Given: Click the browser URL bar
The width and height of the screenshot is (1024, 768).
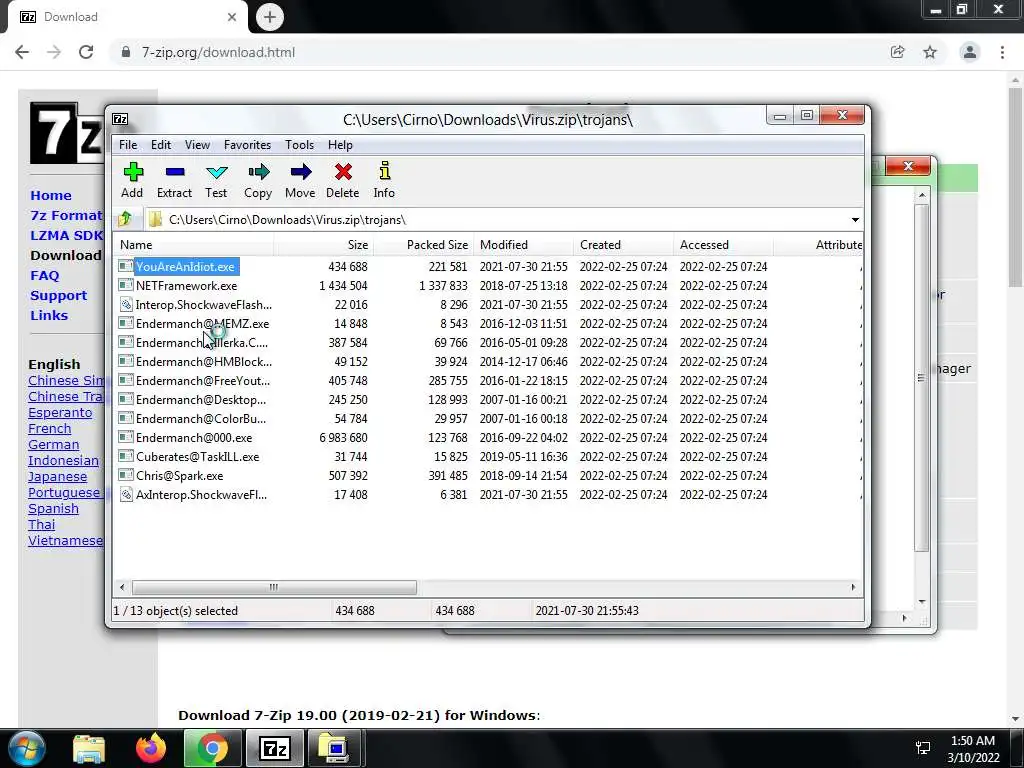Looking at the screenshot, I should (496, 52).
